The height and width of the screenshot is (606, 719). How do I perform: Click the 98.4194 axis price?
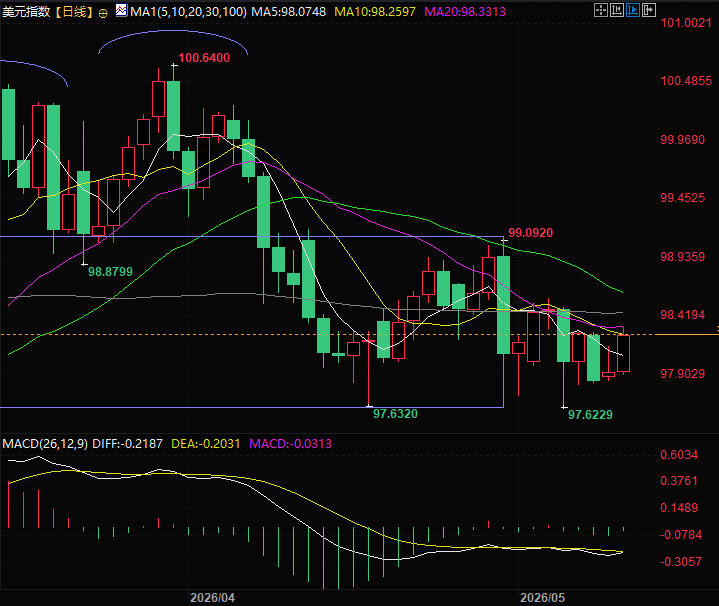coord(682,315)
